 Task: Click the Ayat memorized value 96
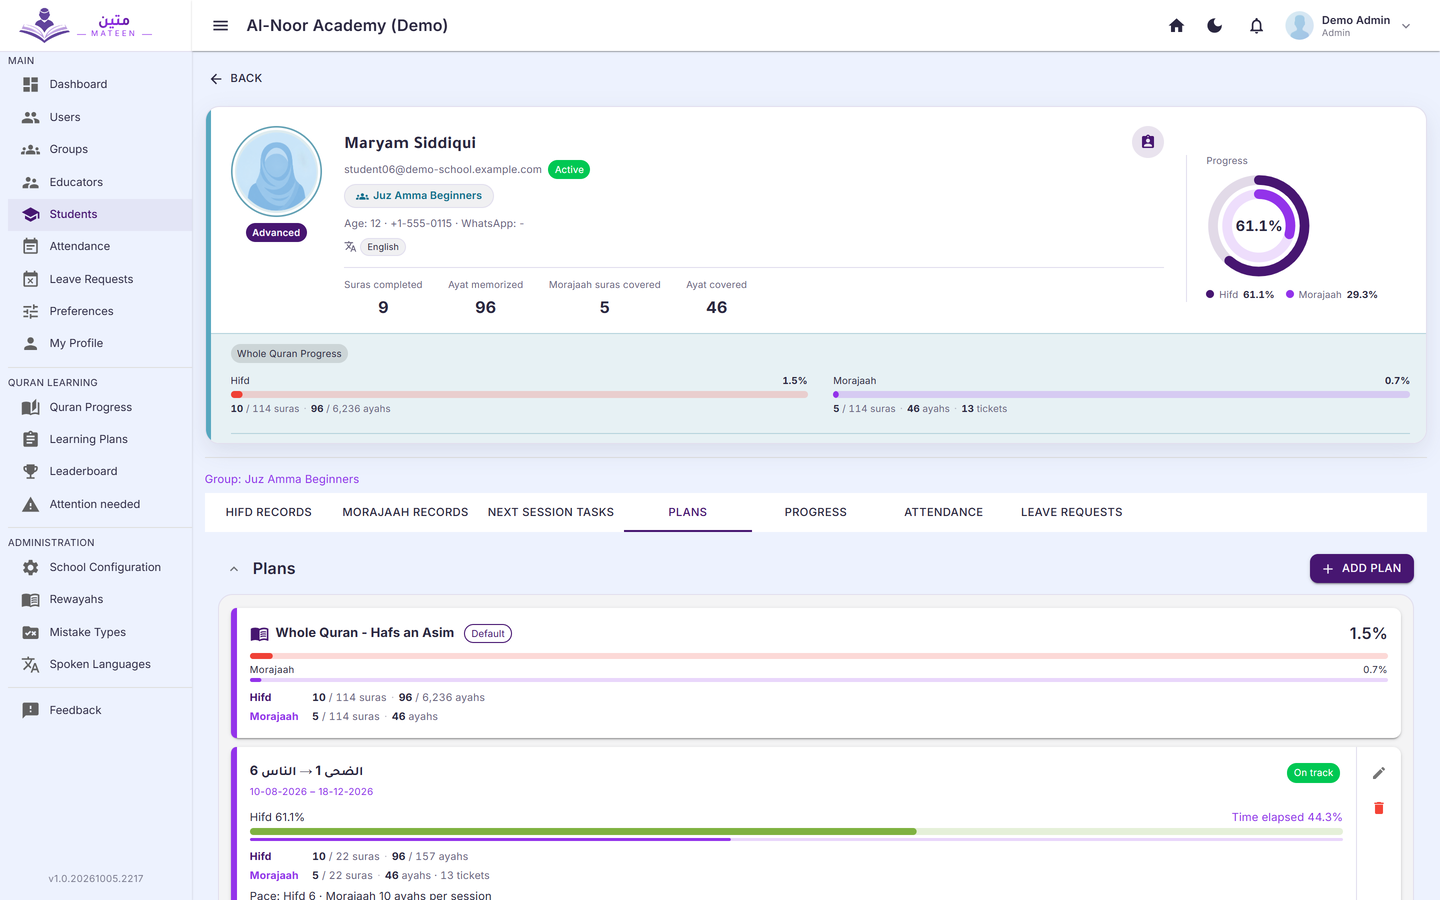(486, 308)
